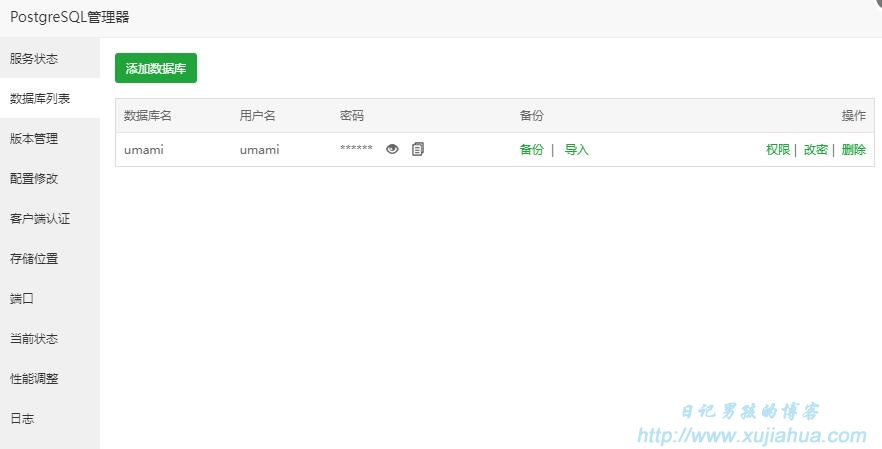Show the umami database password via eye icon
The image size is (882, 449).
click(392, 149)
